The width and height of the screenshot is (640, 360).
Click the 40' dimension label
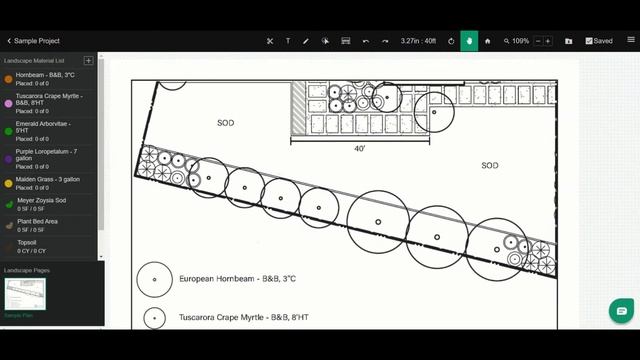click(360, 149)
